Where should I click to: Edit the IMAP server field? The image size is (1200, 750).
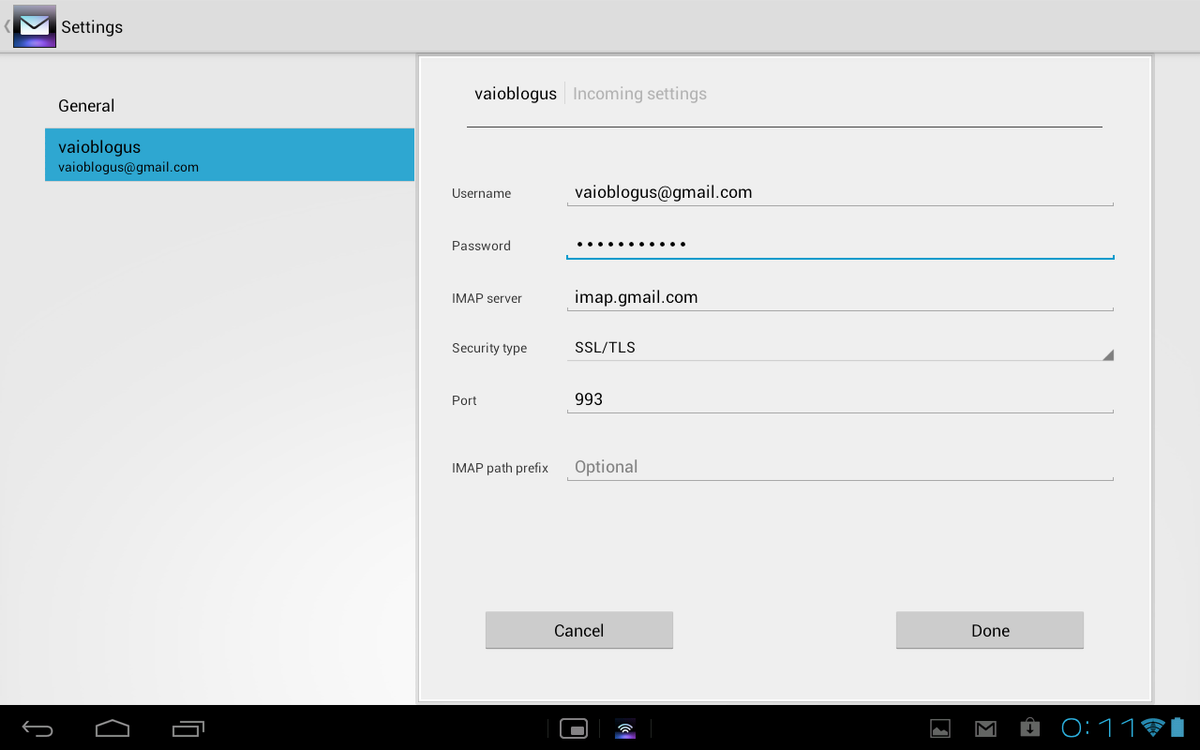click(838, 297)
